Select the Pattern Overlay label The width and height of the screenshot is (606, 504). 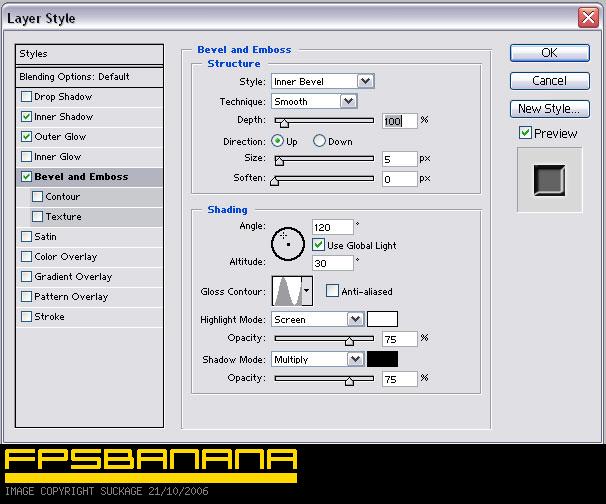(x=71, y=296)
